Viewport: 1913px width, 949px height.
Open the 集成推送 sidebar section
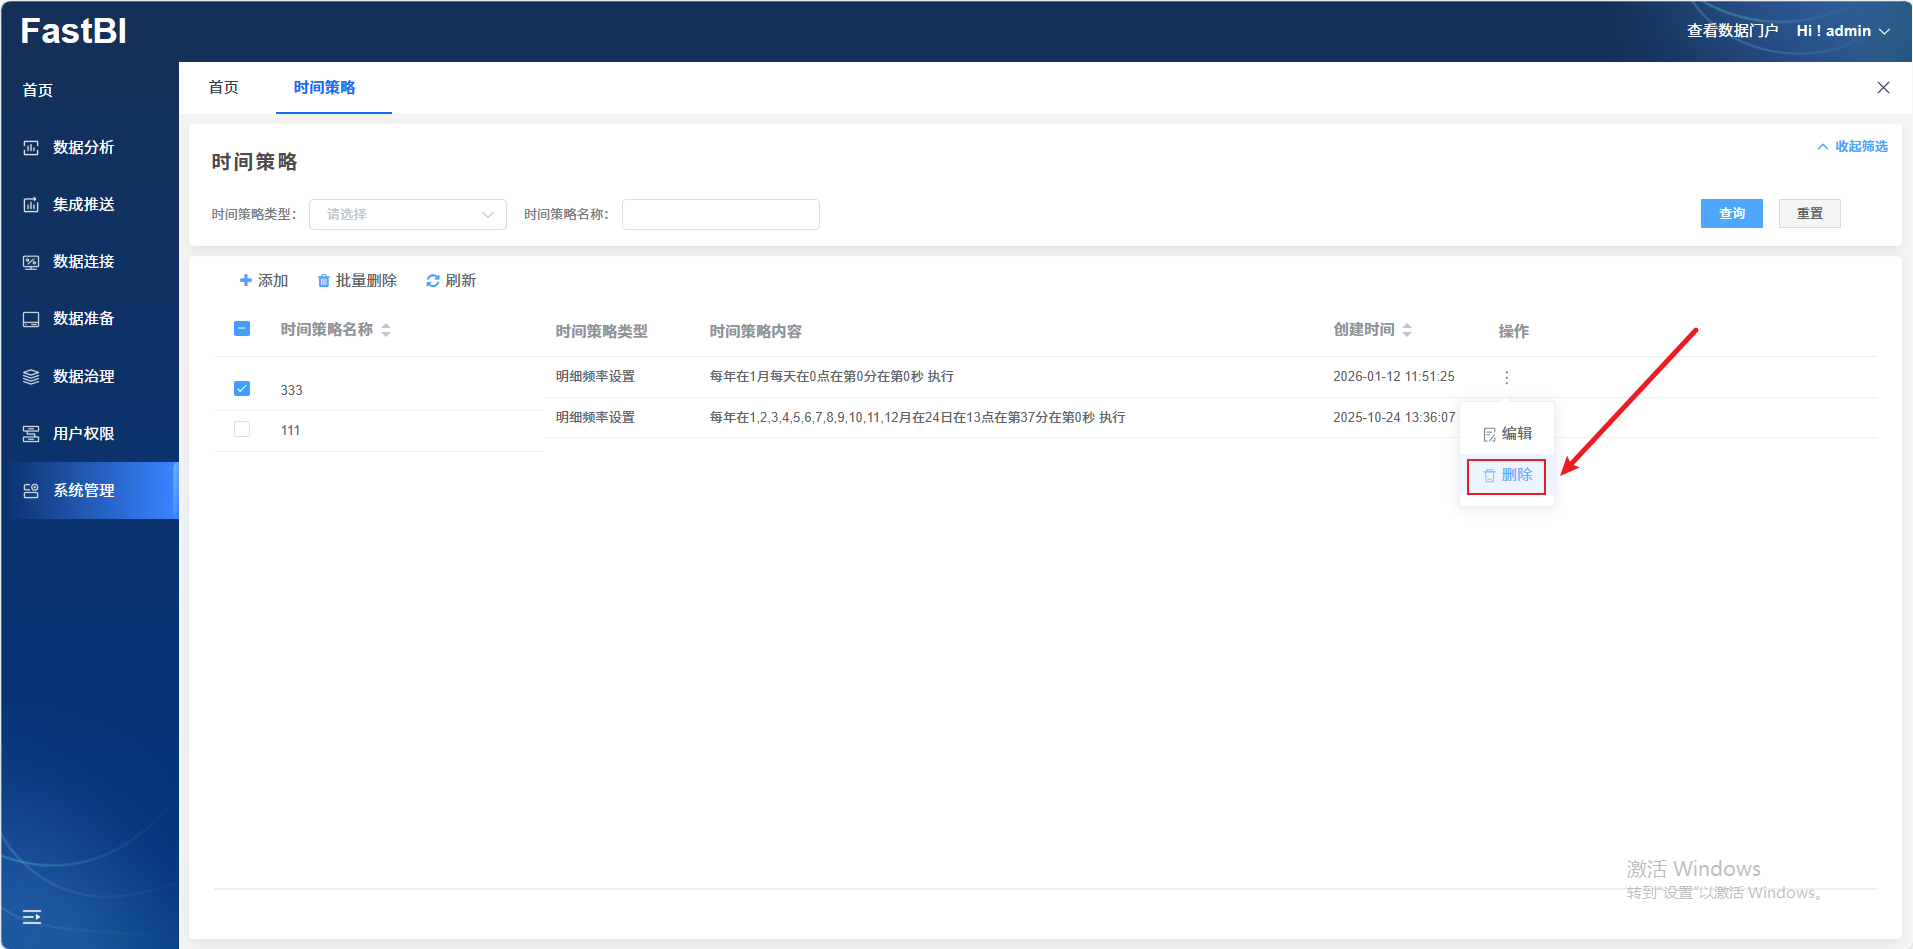(x=83, y=205)
